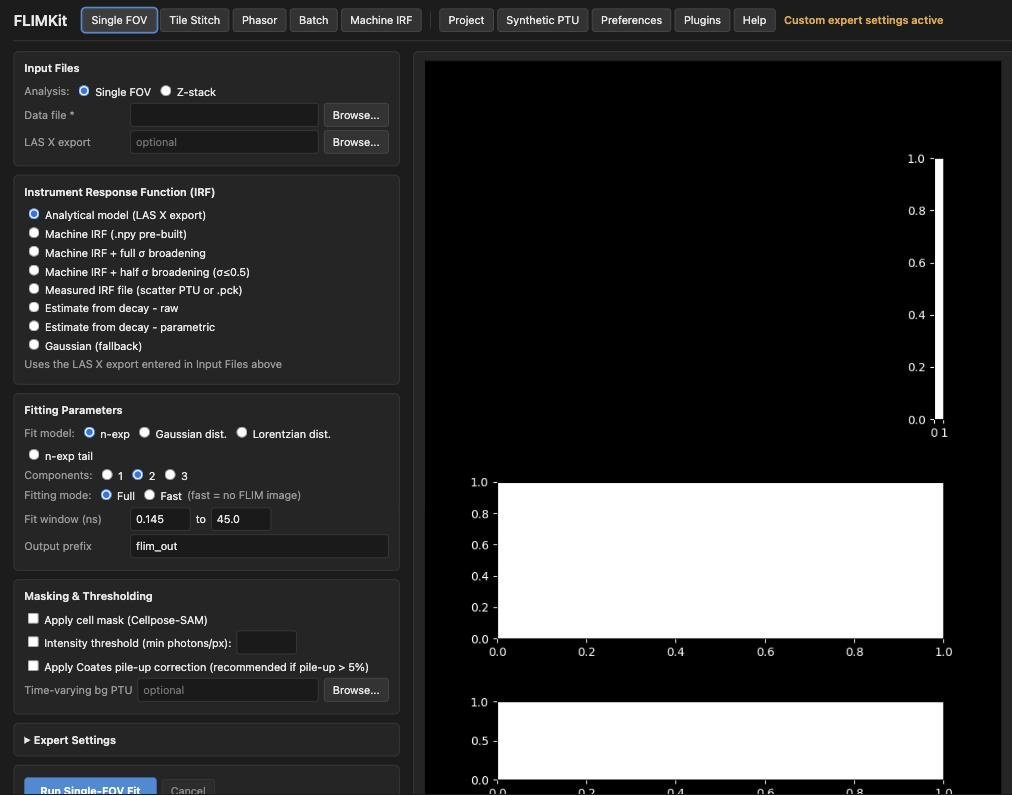Open the Project menu
The width and height of the screenshot is (1012, 795).
(x=466, y=20)
